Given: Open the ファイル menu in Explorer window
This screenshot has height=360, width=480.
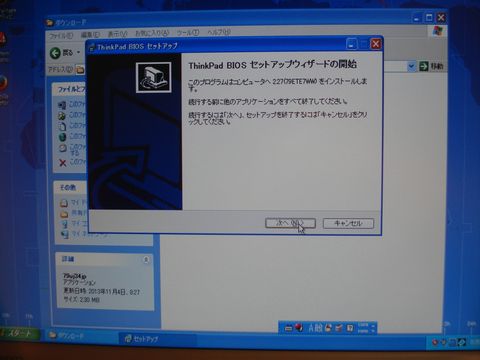Looking at the screenshot, I should point(61,35).
